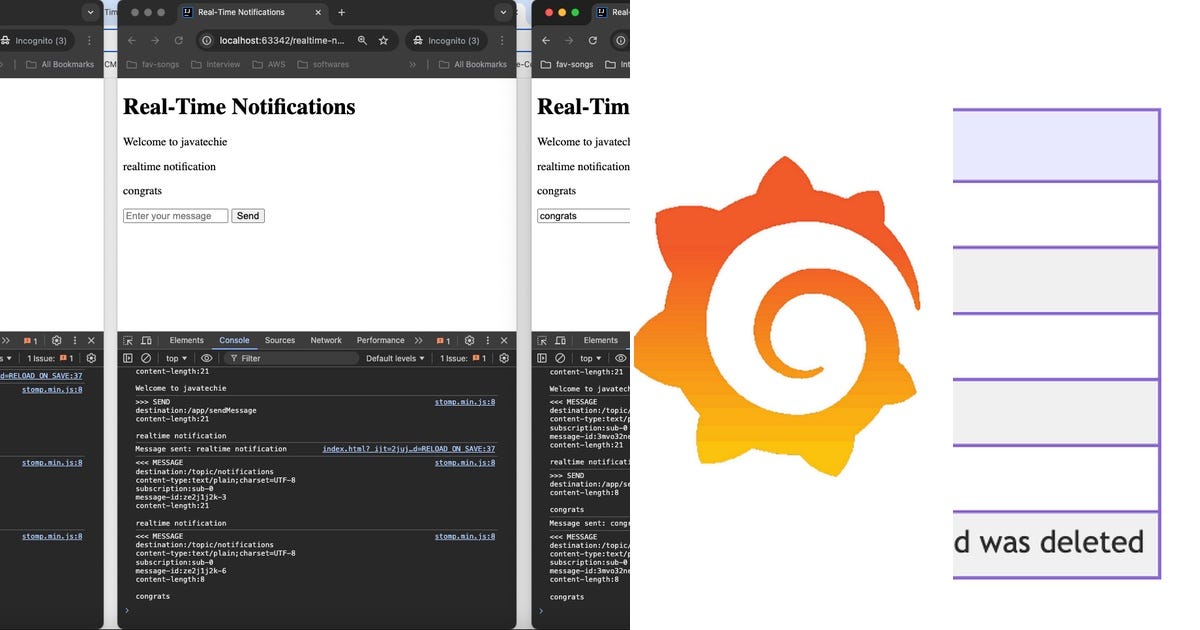Screen dimensions: 1200x630
Task: Toggle the console sidebar panel
Action: tap(127, 357)
